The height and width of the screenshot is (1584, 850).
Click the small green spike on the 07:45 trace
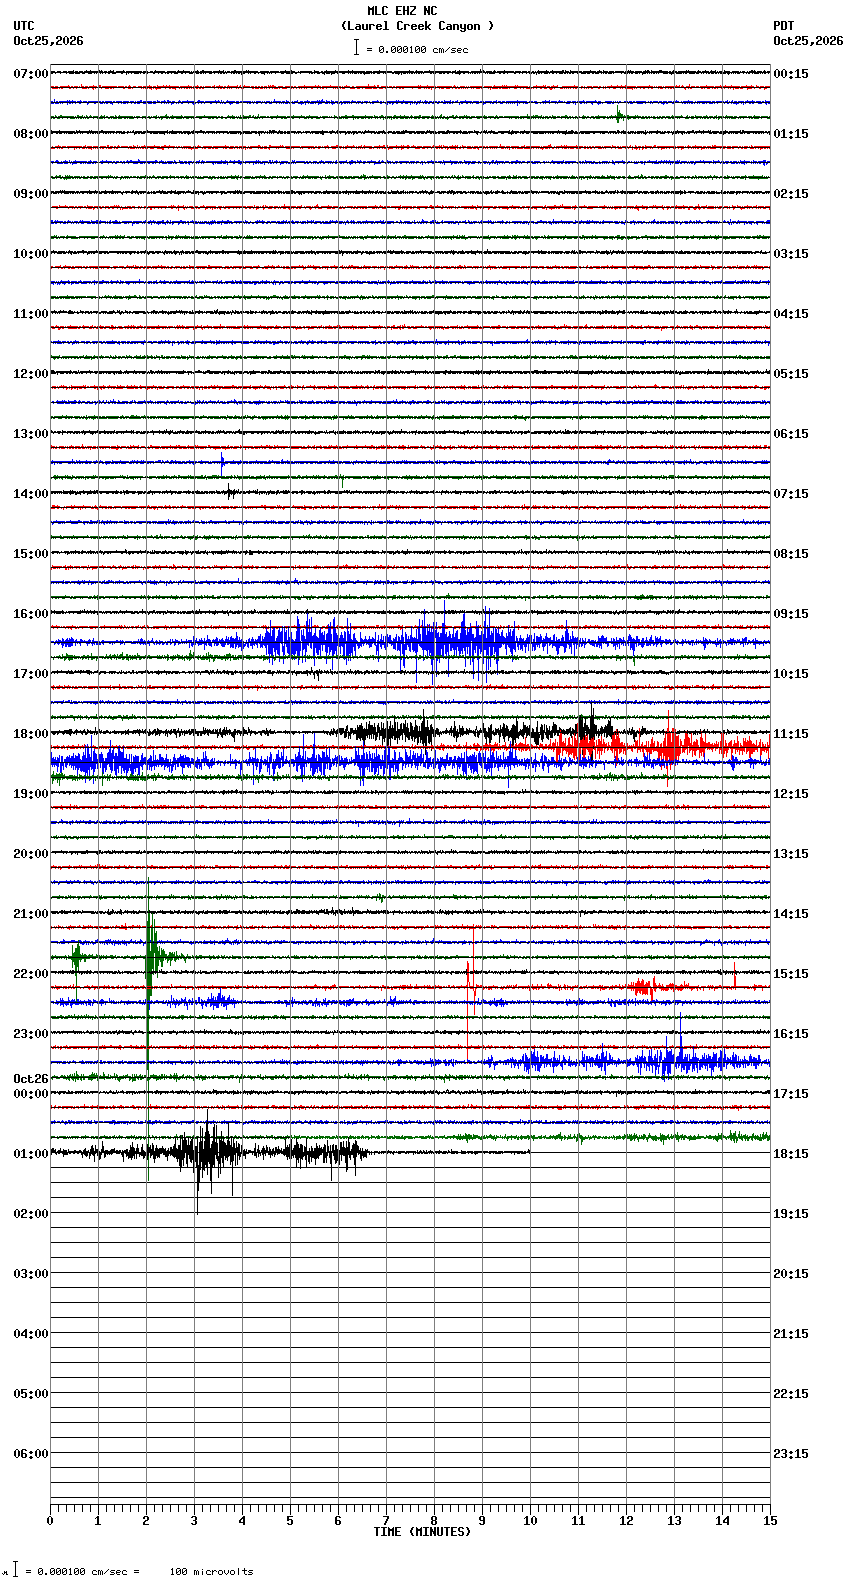[x=619, y=116]
